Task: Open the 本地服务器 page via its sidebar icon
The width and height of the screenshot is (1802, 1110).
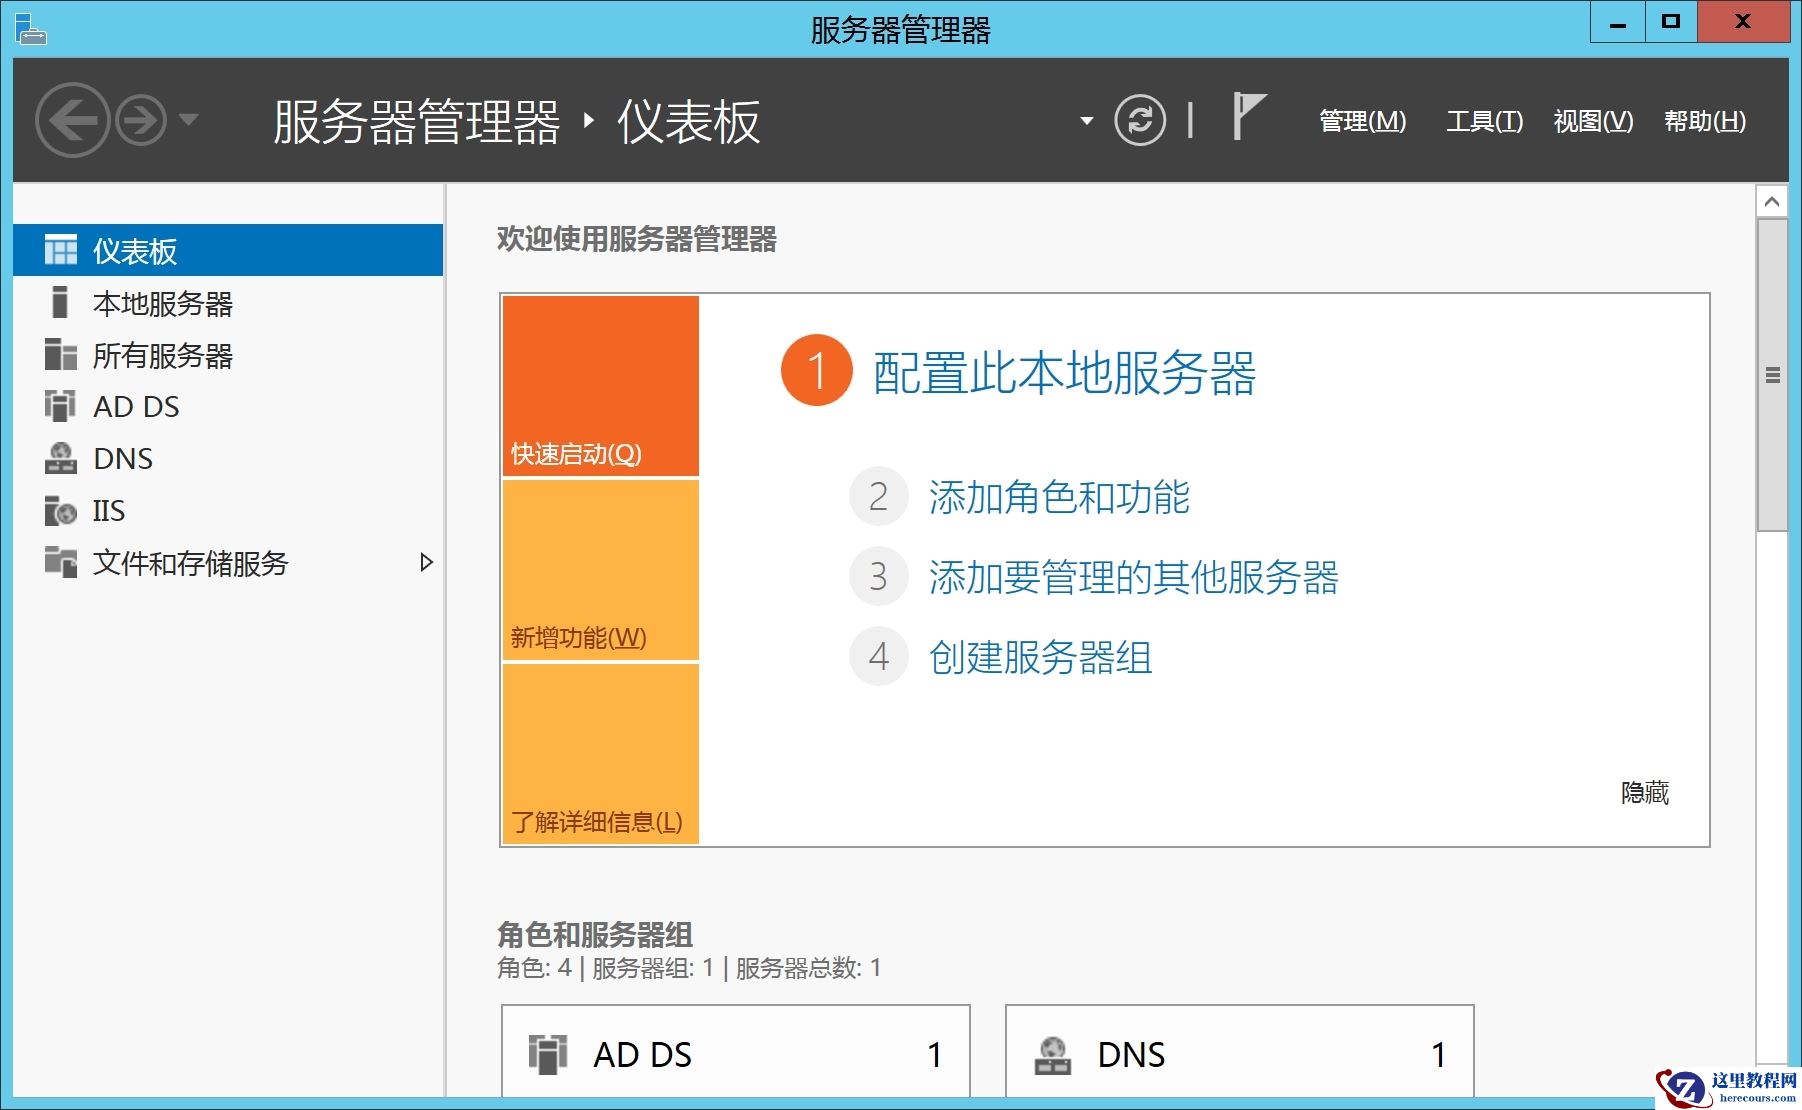Action: tap(60, 303)
